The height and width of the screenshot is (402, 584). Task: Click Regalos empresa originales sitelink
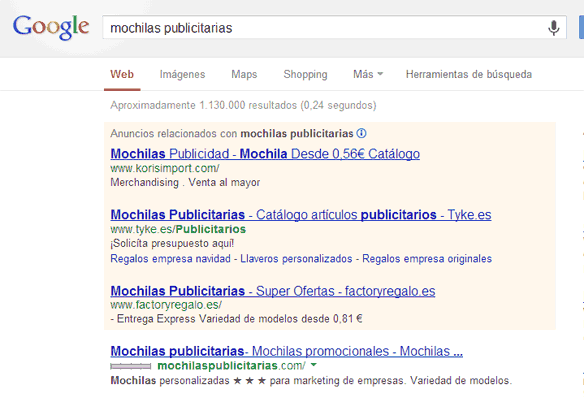427,259
